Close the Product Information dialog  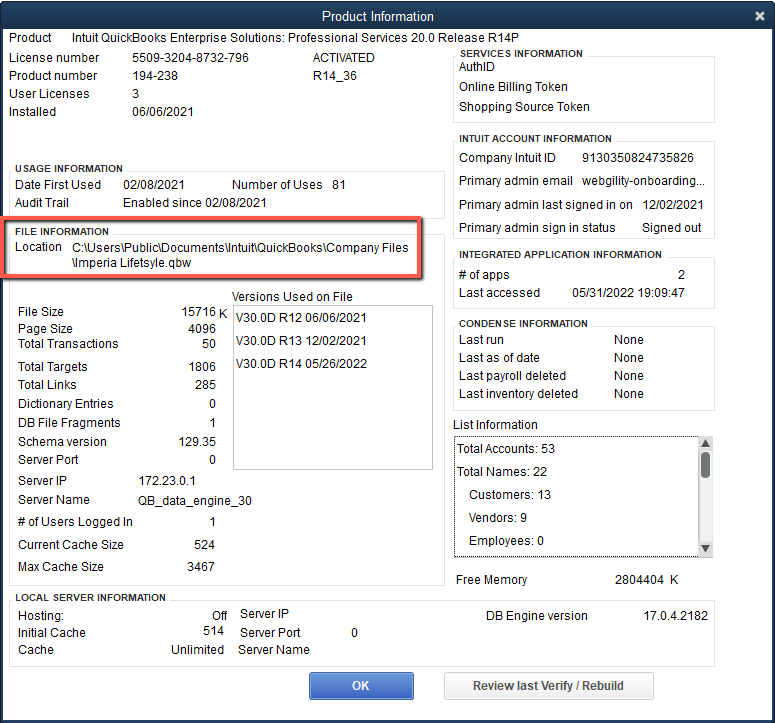pos(760,16)
